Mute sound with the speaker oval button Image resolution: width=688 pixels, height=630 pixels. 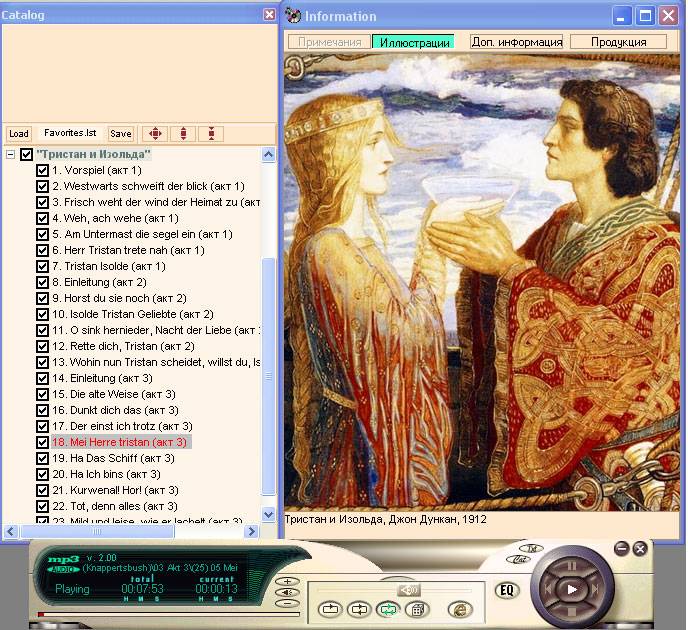287,592
